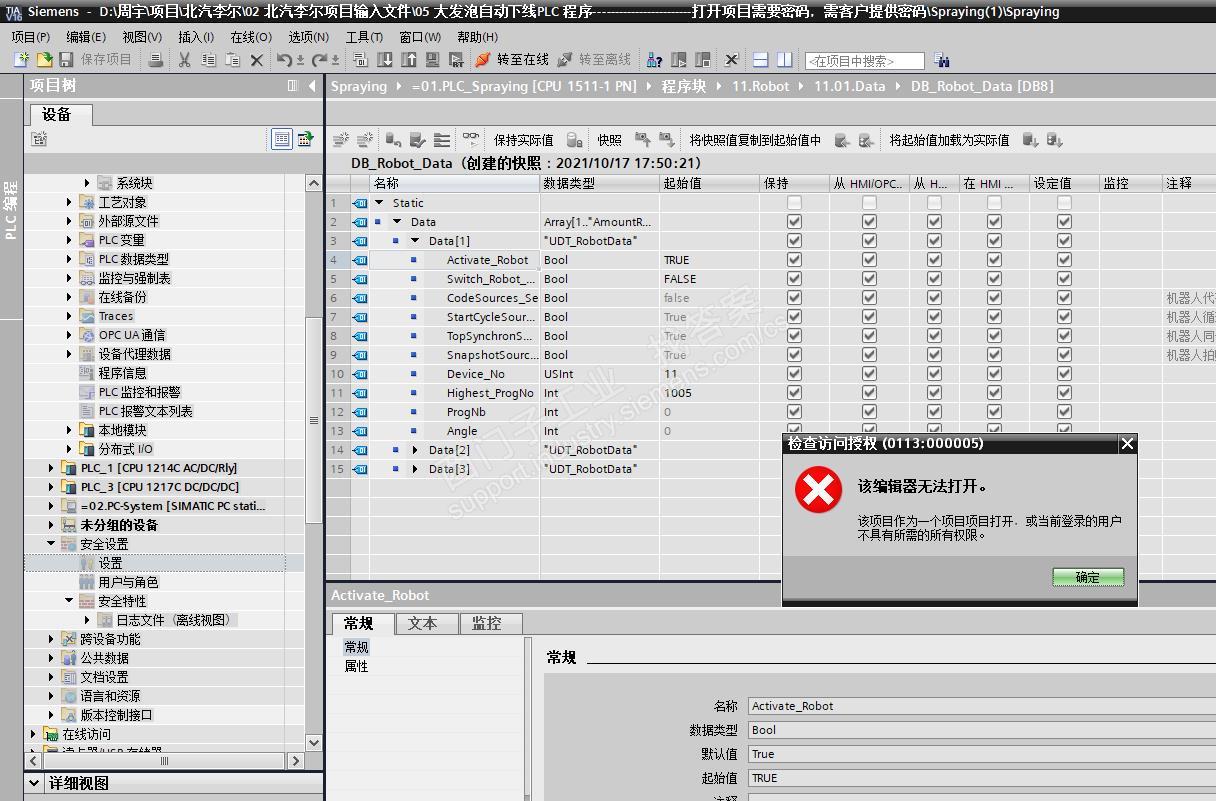Toggle the 设定值 checkbox for Device_No row
Viewport: 1216px width, 801px height.
click(1064, 374)
